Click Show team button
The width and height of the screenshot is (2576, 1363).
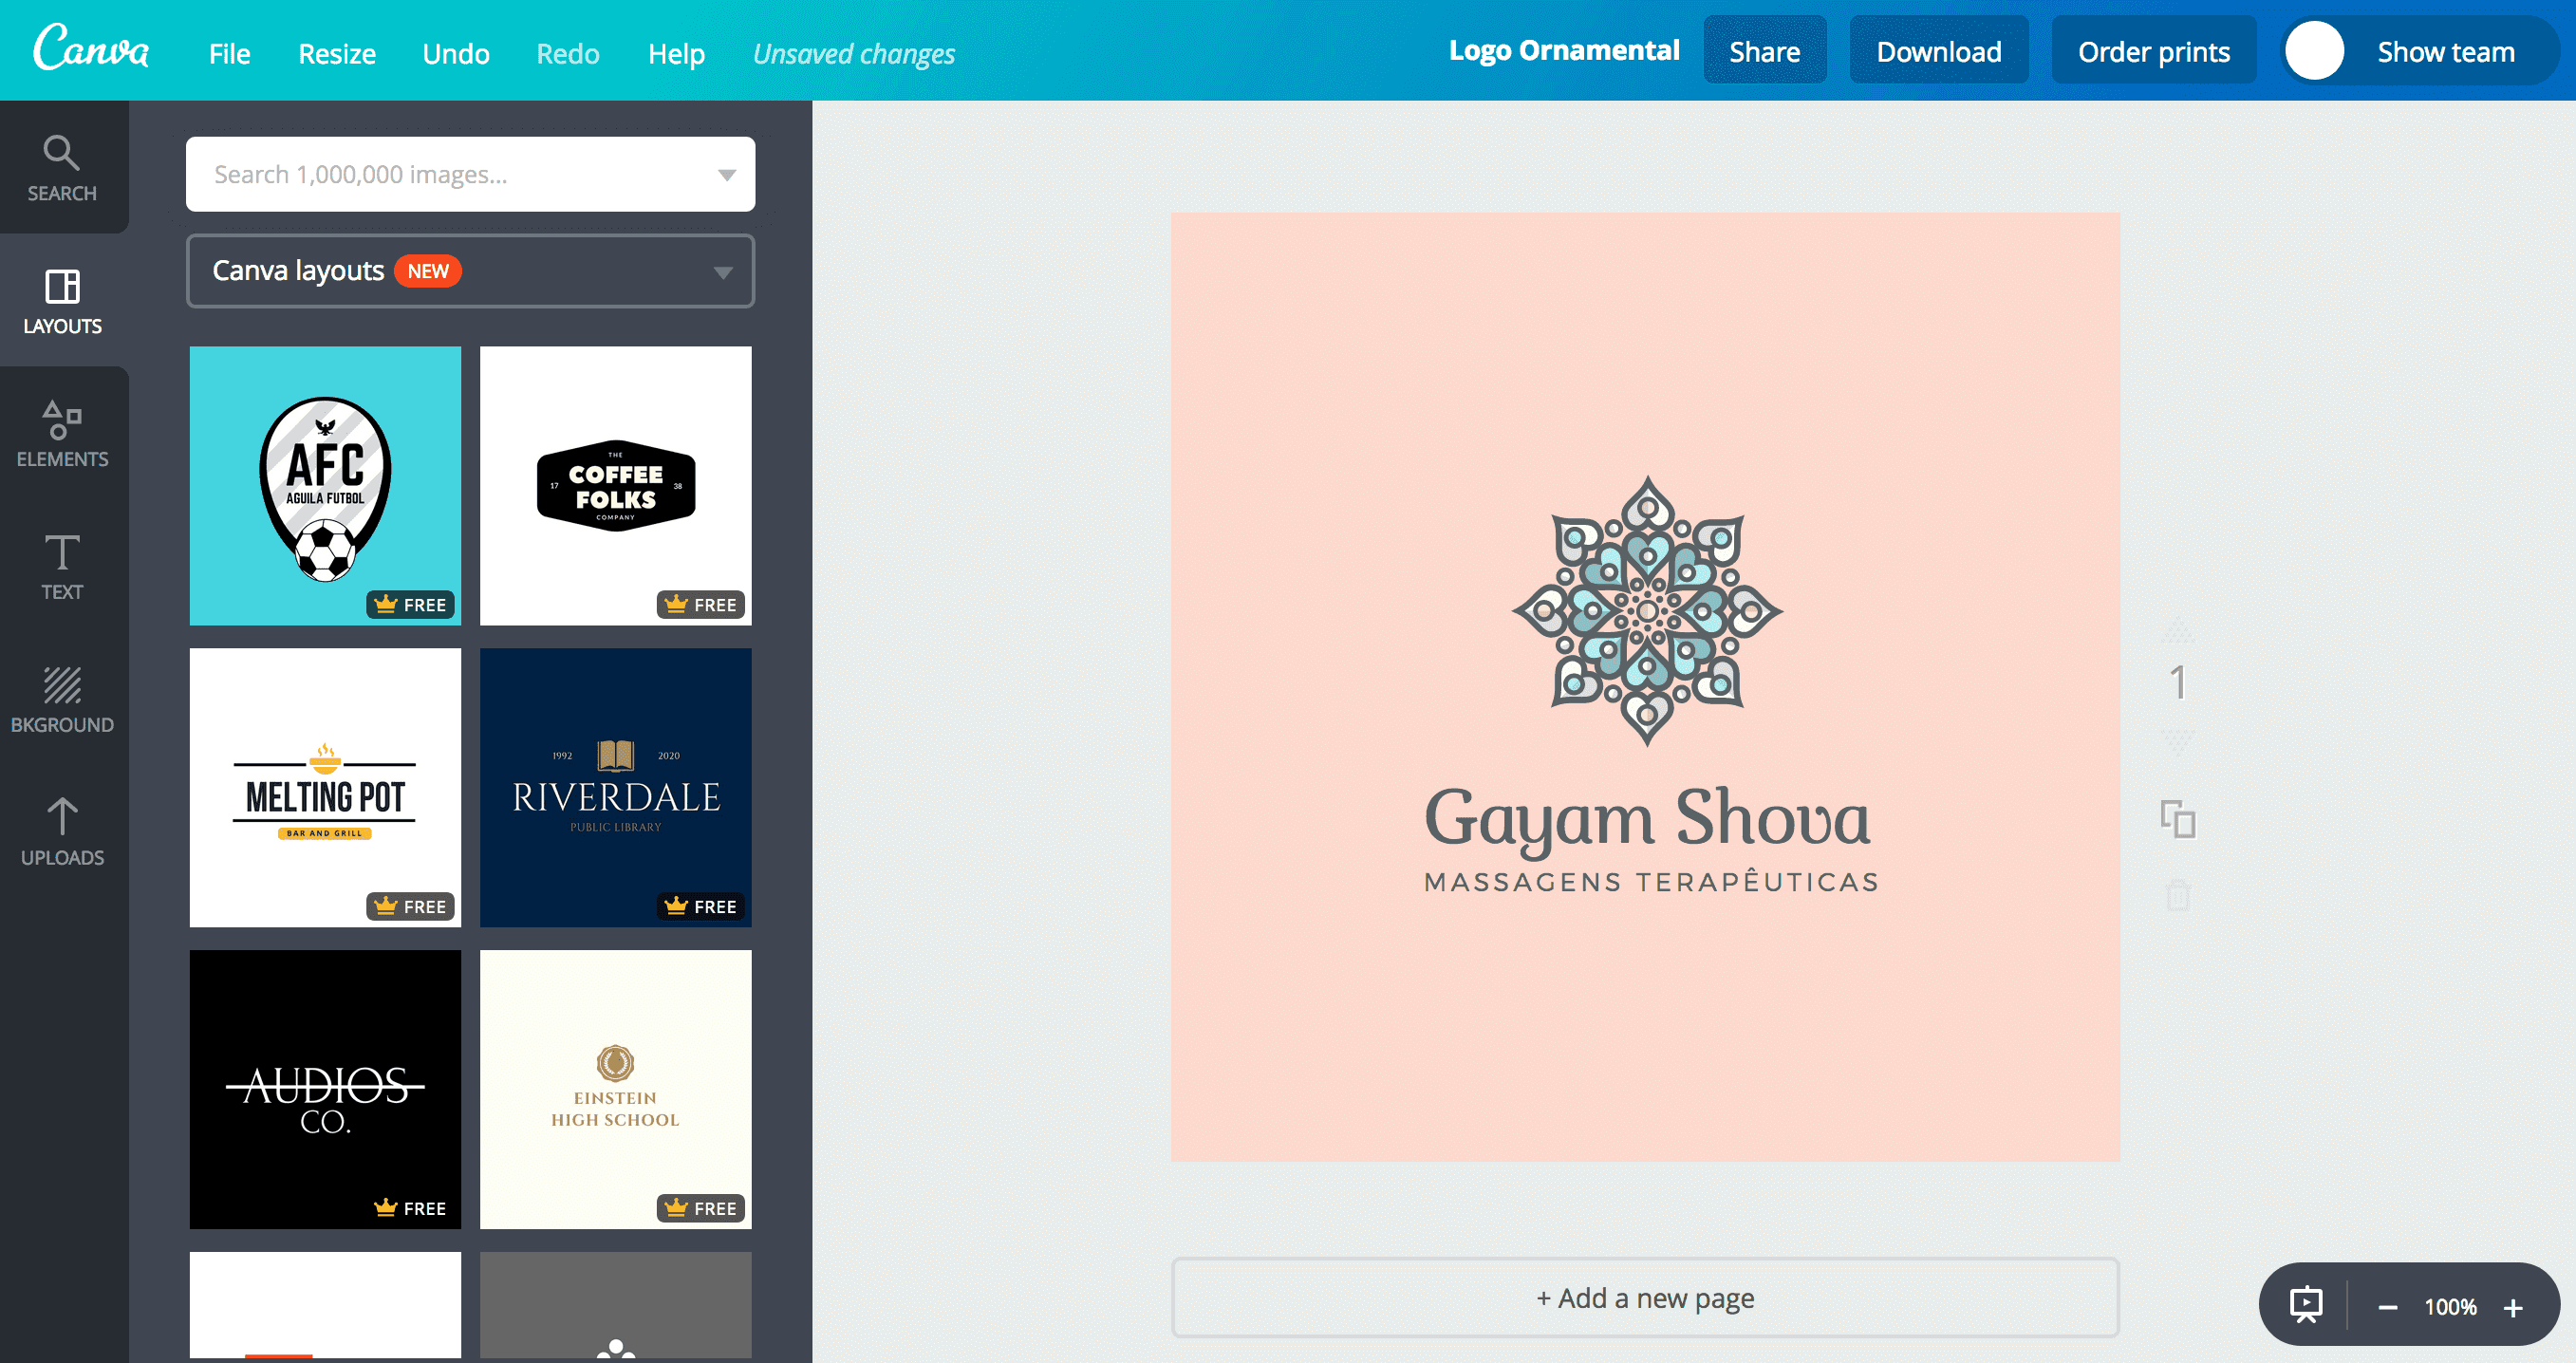[x=2420, y=50]
